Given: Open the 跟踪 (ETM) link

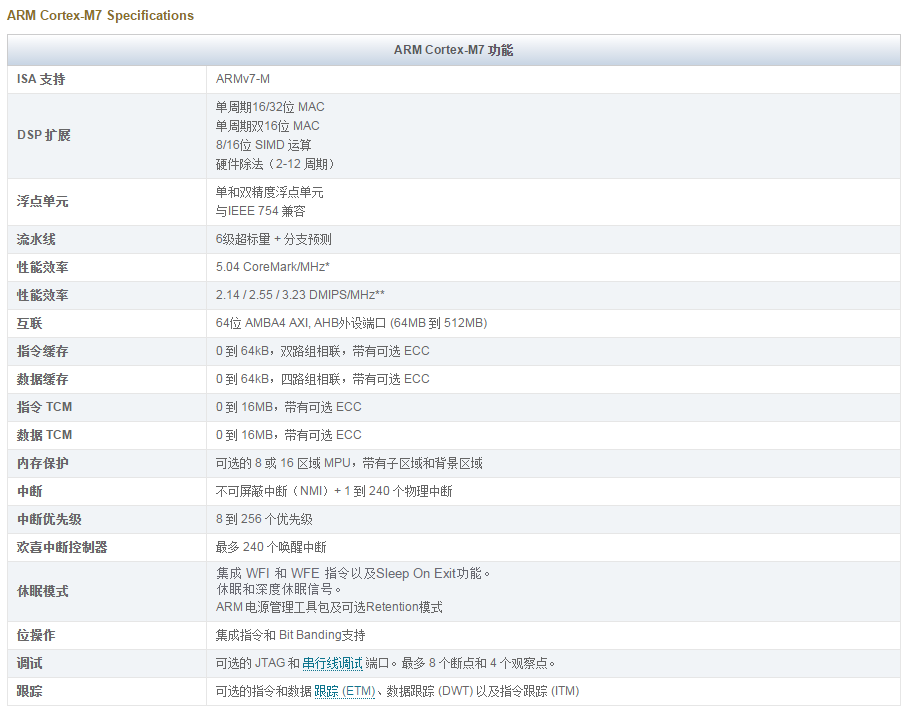Looking at the screenshot, I should pyautogui.click(x=344, y=692).
